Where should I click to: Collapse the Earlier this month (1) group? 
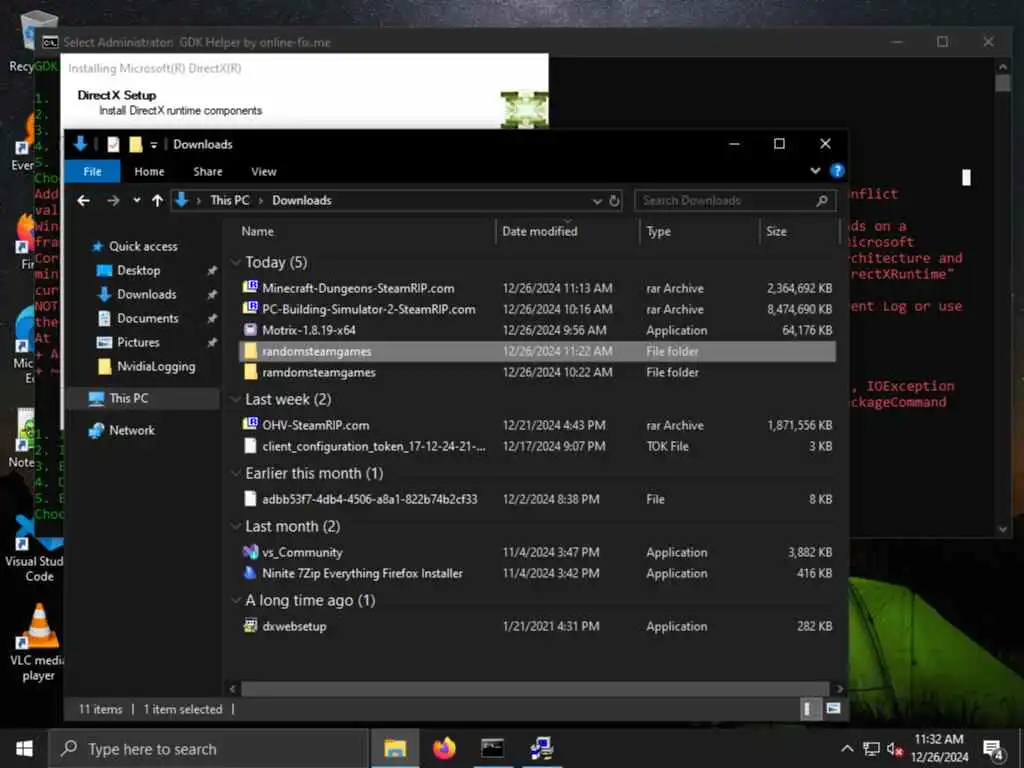coord(235,473)
